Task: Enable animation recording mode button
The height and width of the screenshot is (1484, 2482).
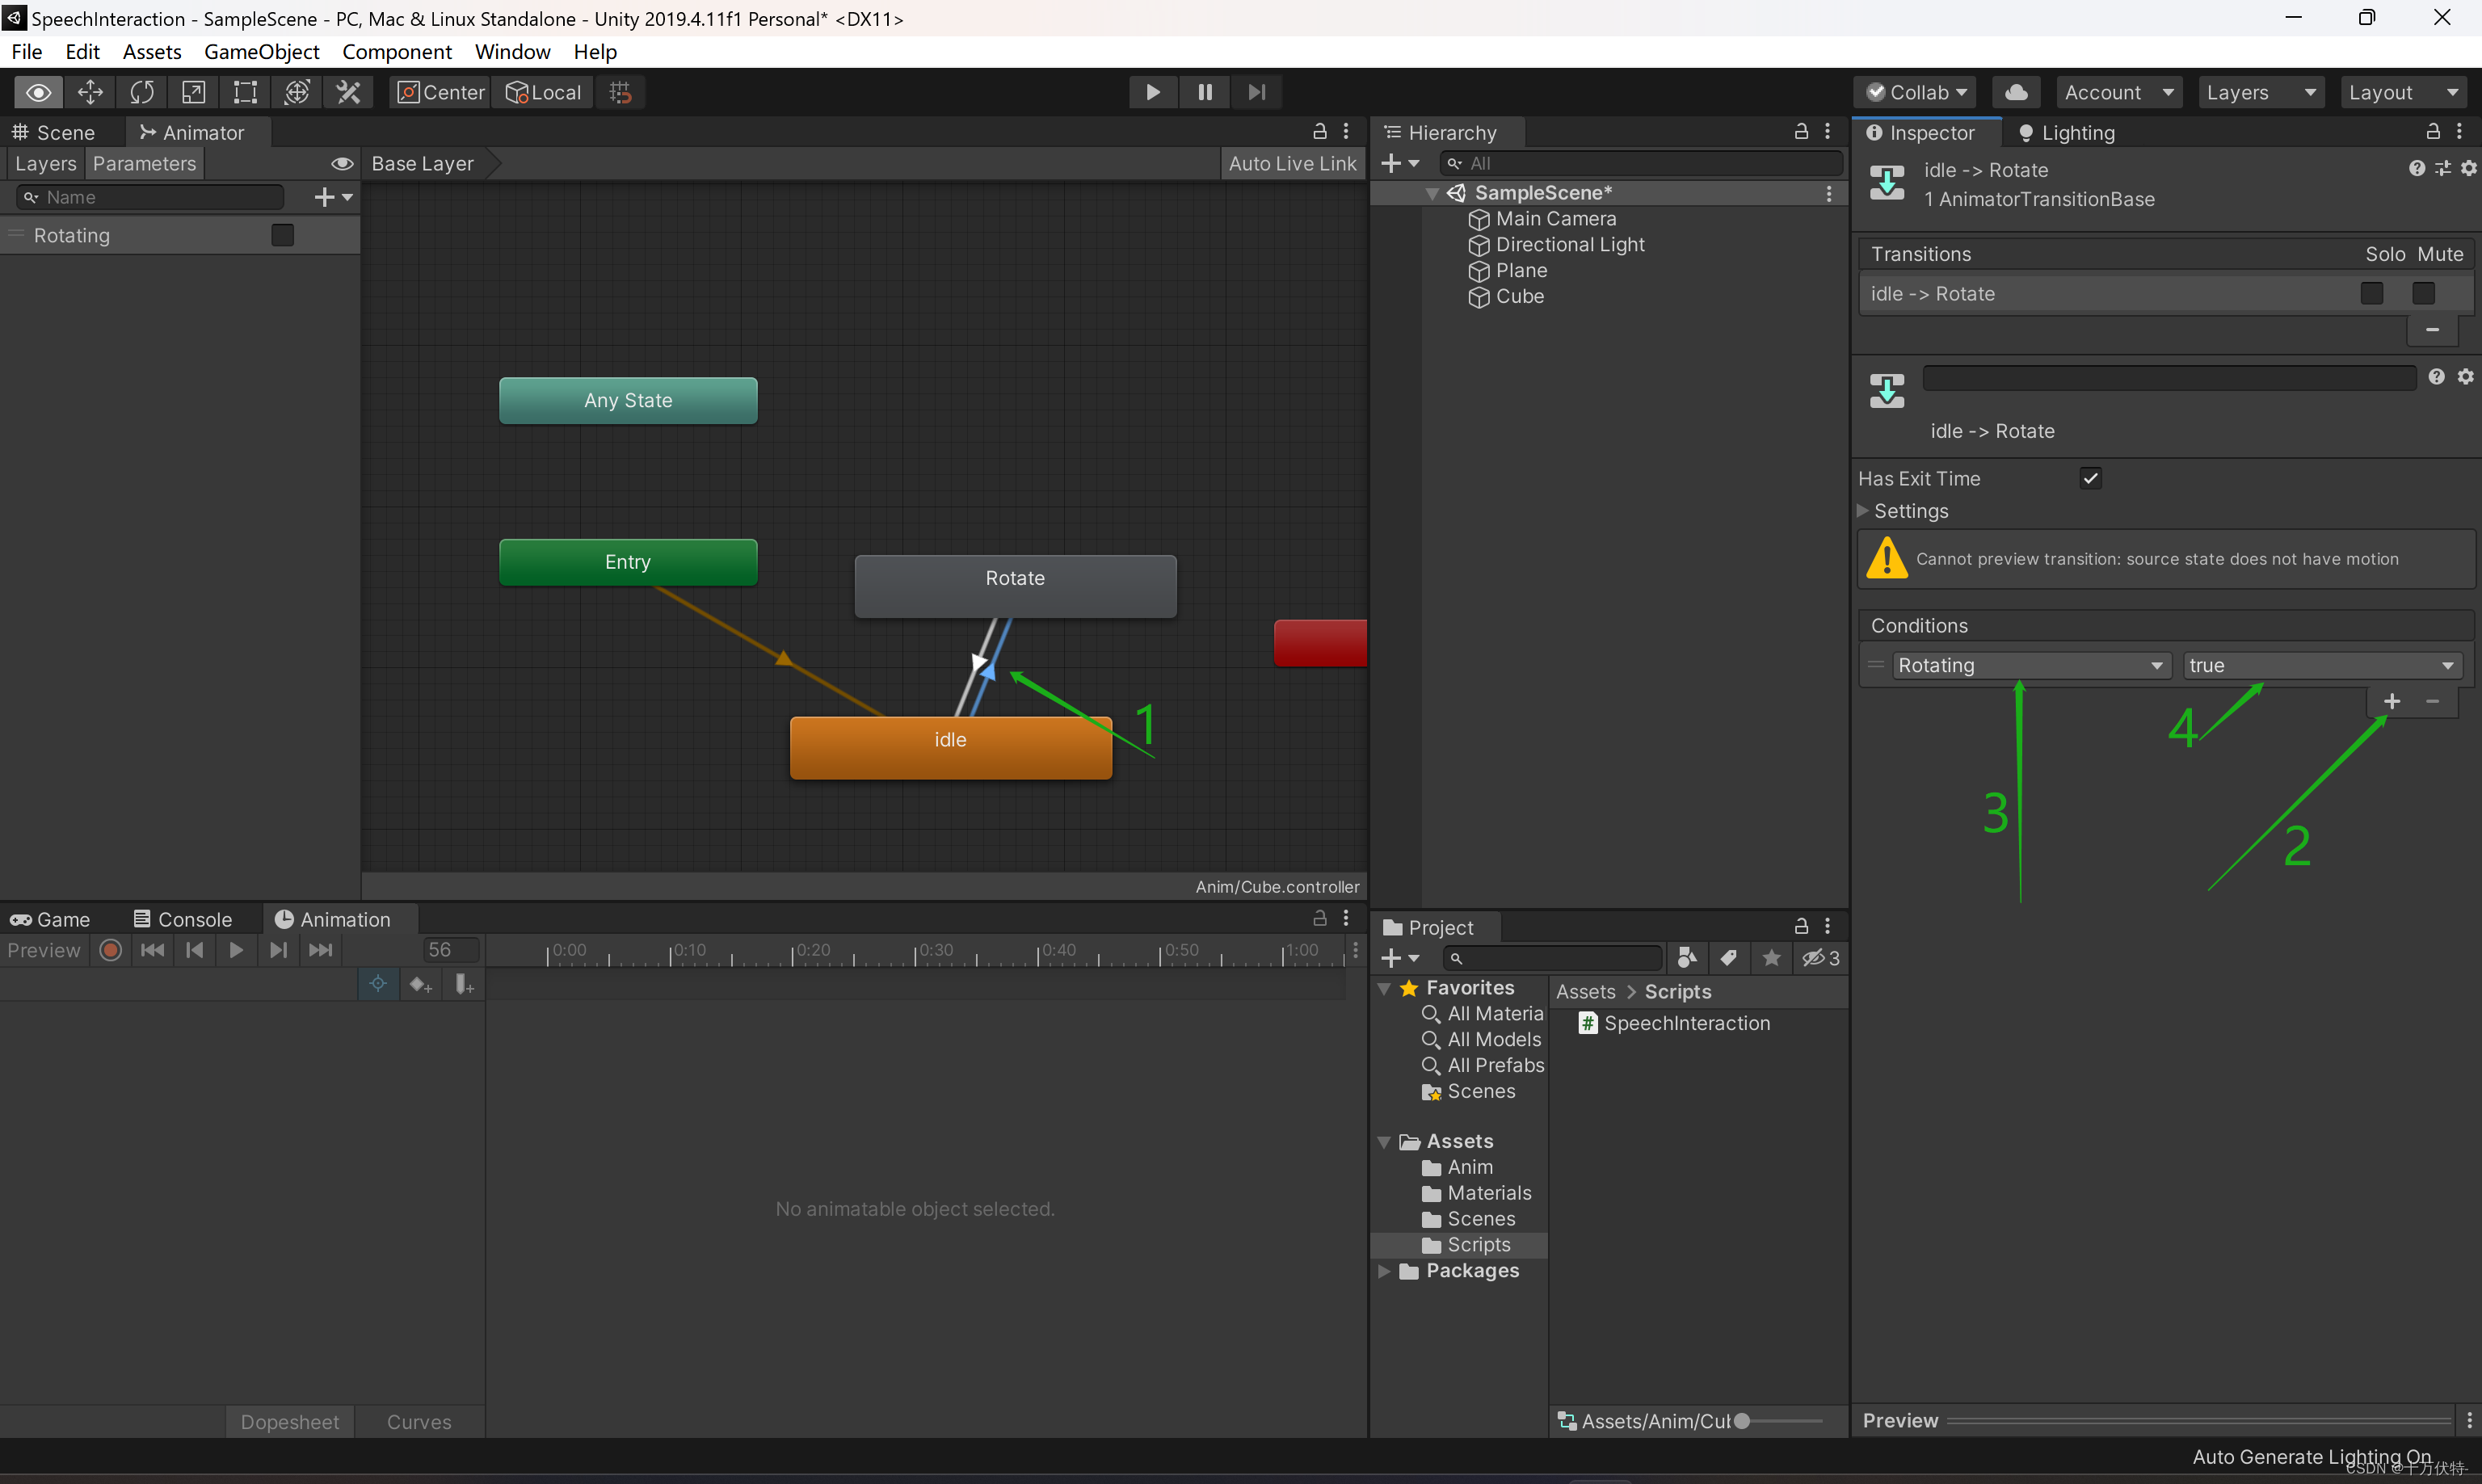Action: click(111, 950)
